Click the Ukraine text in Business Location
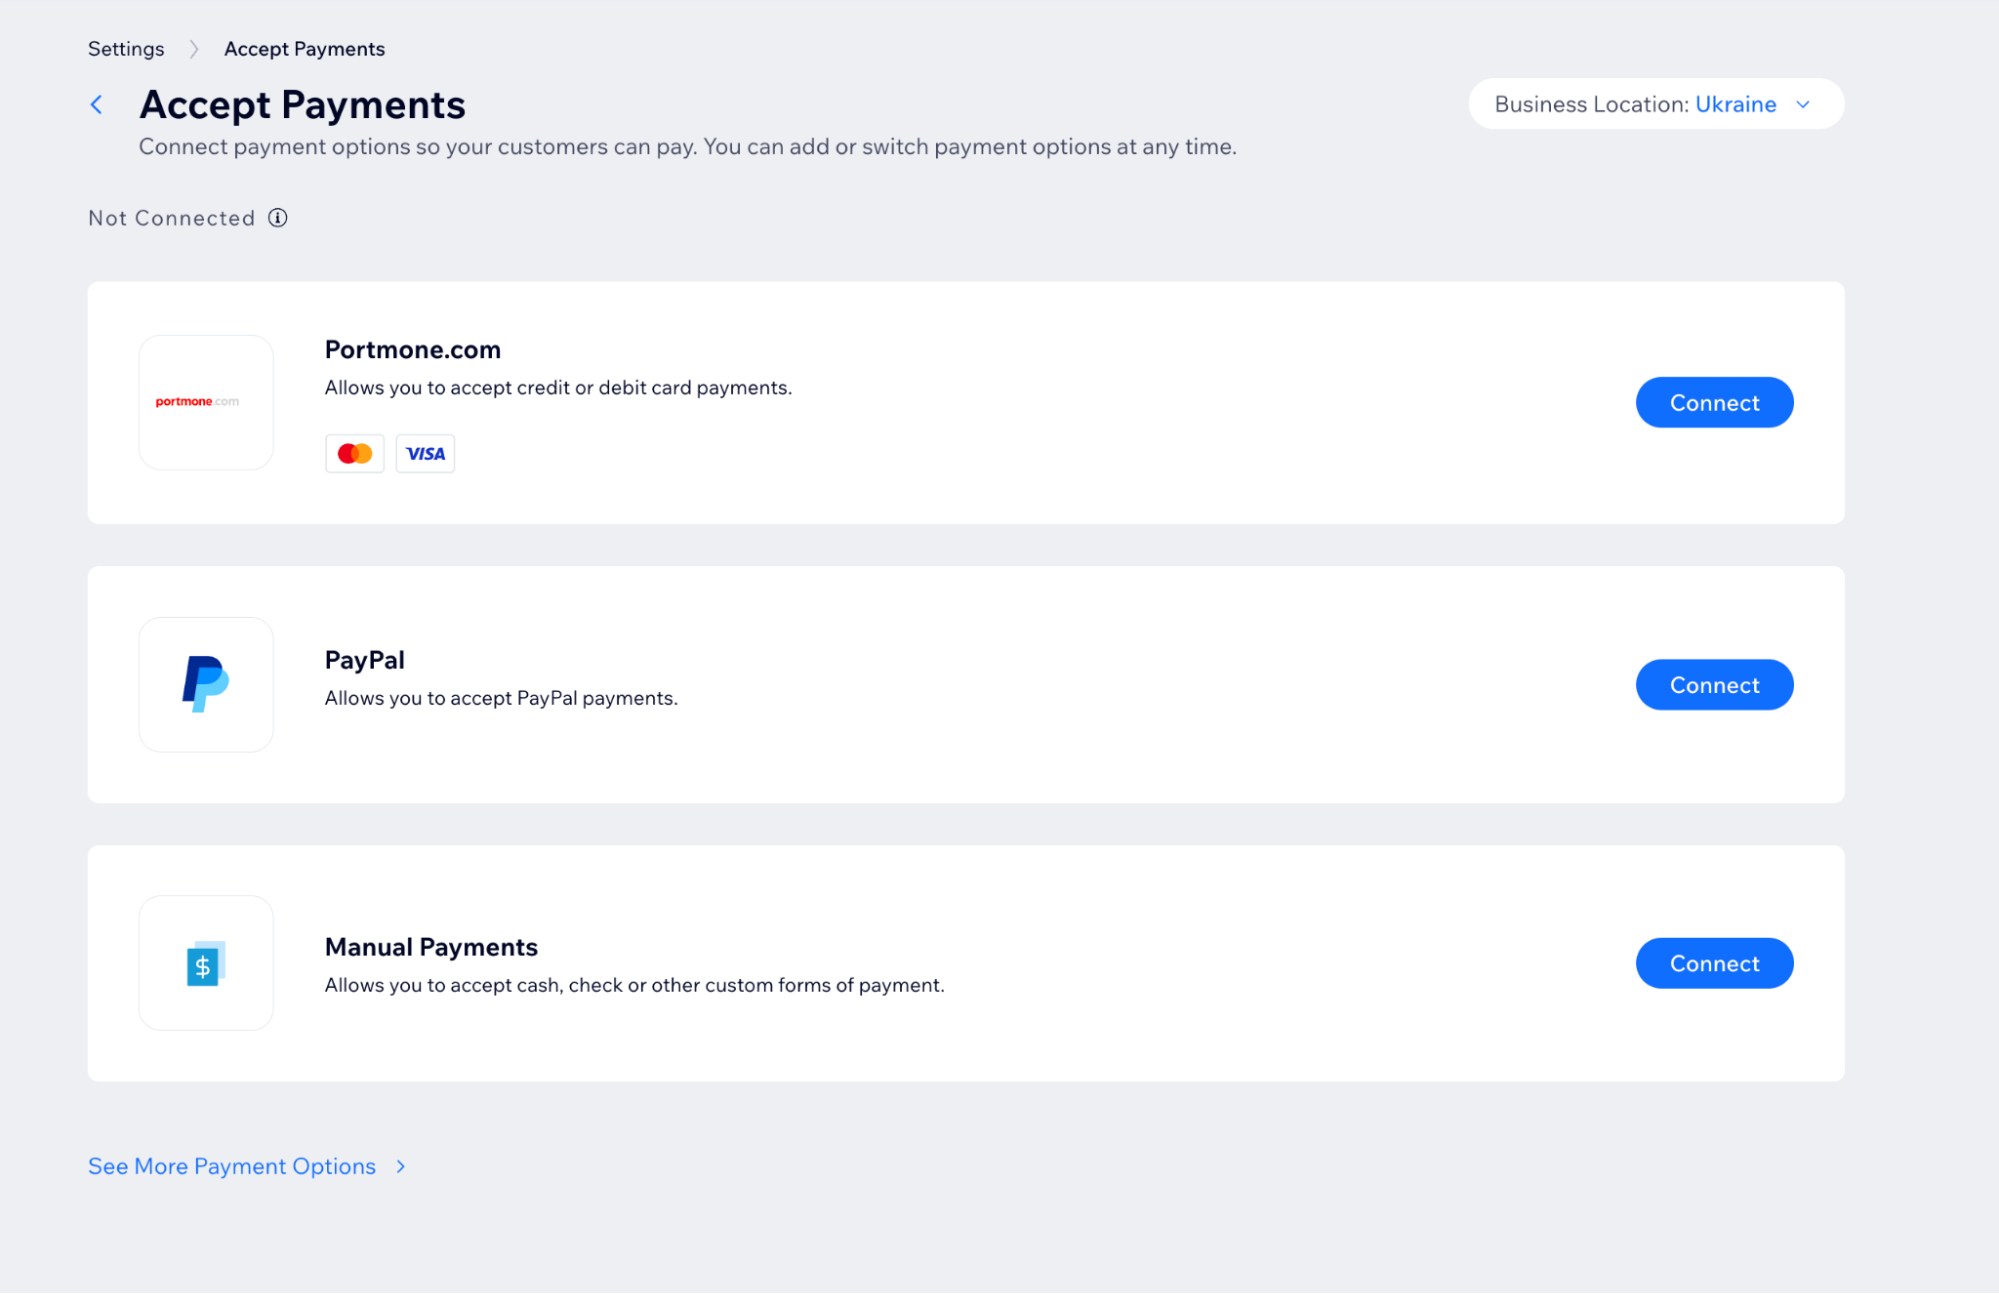 [x=1735, y=104]
